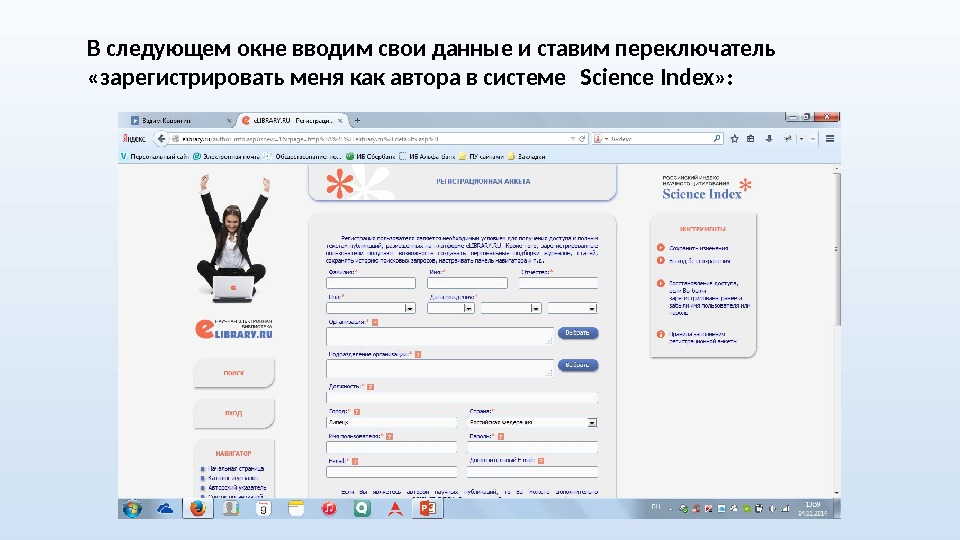Screen dimensions: 960x540
Task: Open Персональный сайт bookmark
Action: pyautogui.click(x=155, y=157)
